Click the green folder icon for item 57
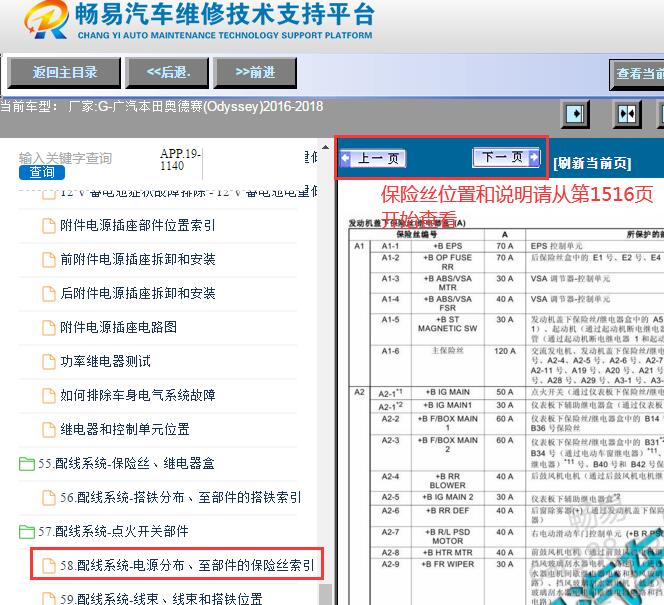This screenshot has width=664, height=605. 27,531
